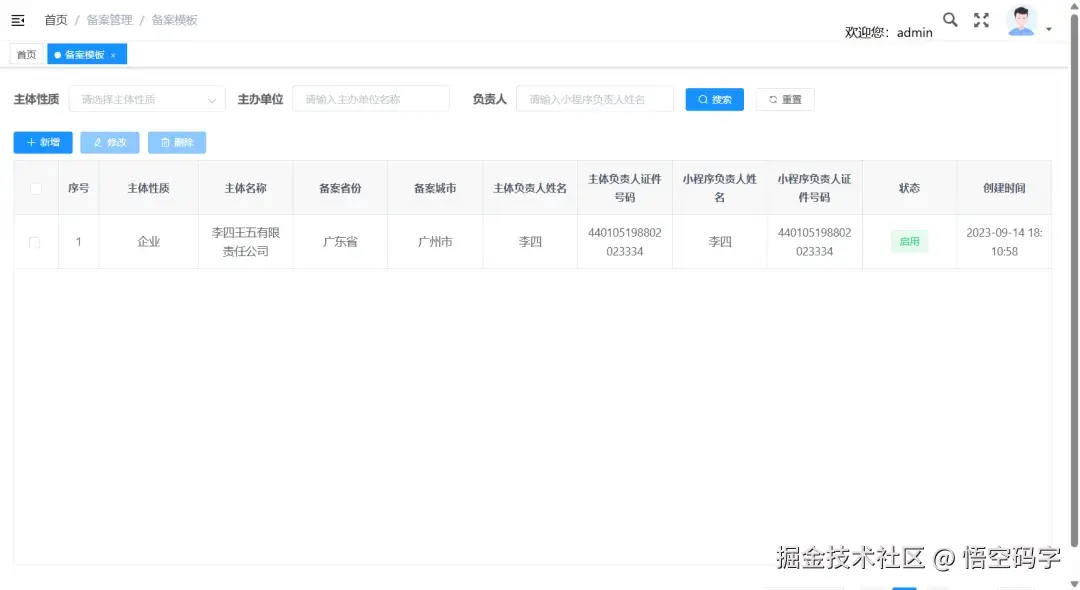Open the admin avatar picture
This screenshot has height=590, width=1080.
pos(1020,19)
